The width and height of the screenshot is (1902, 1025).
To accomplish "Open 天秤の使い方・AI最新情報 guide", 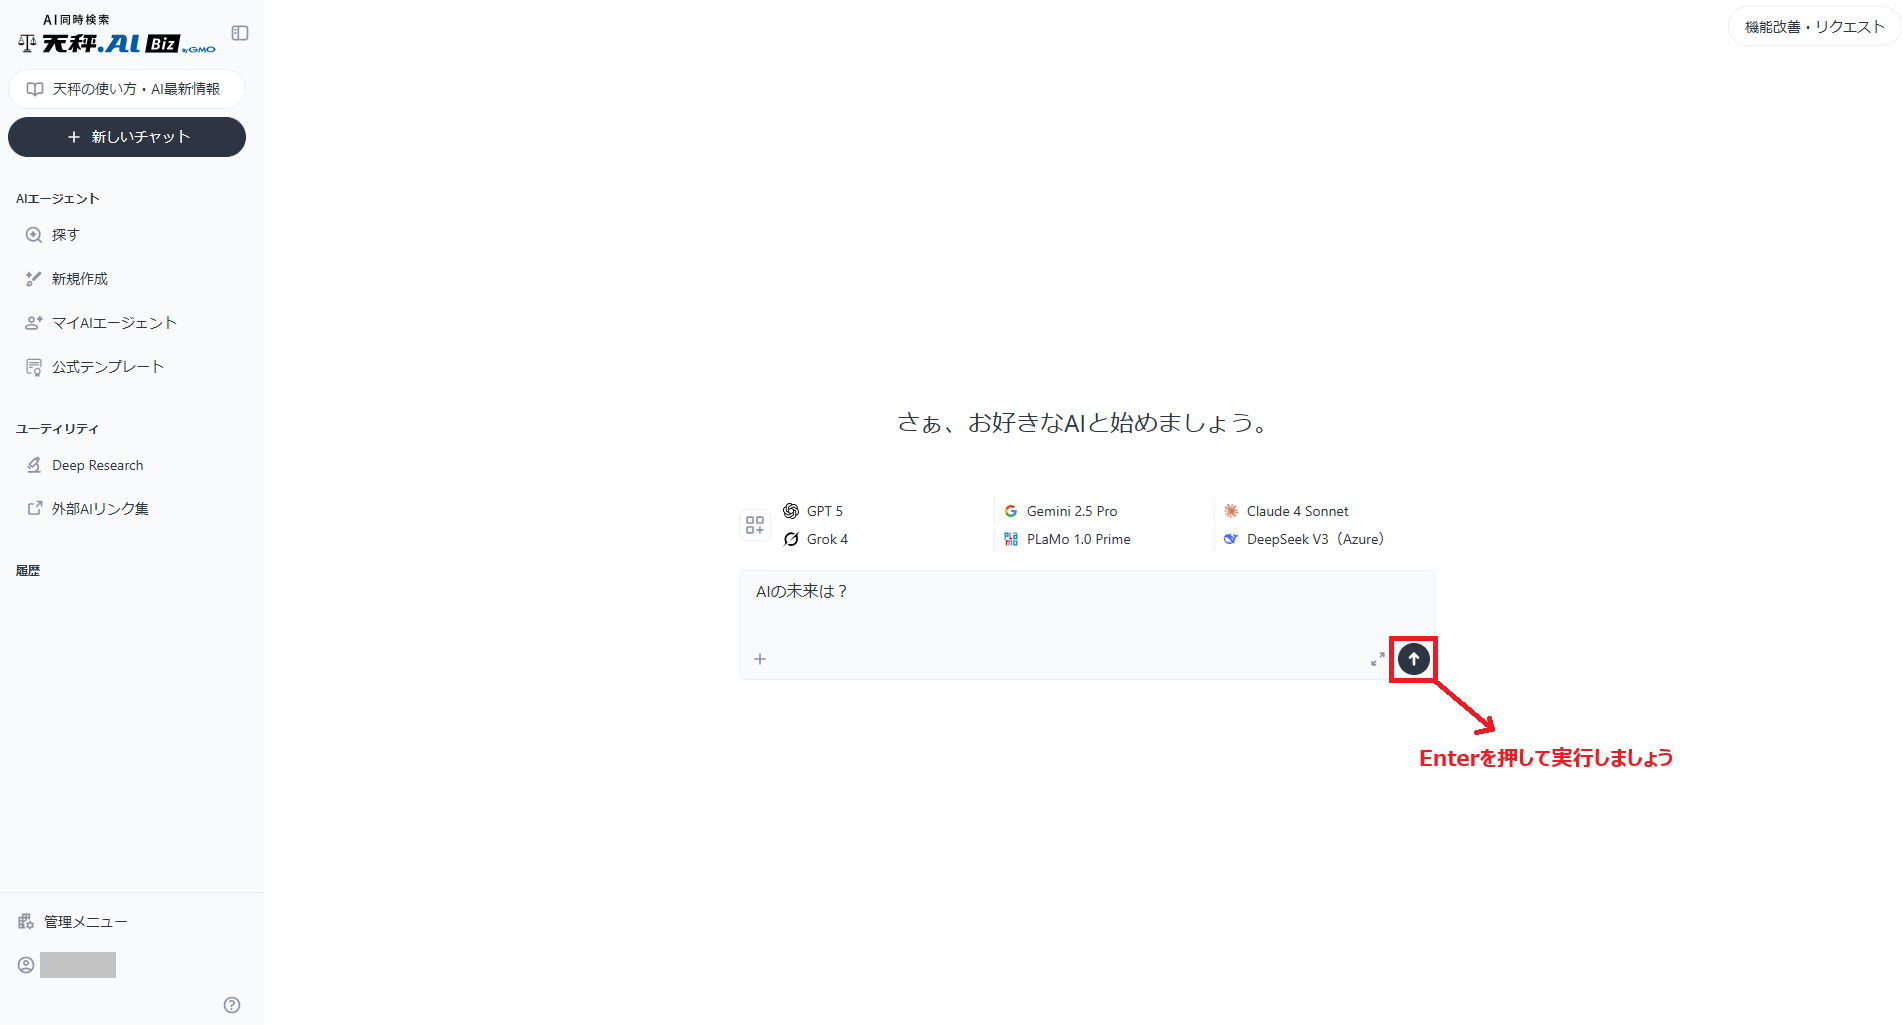I will [127, 89].
